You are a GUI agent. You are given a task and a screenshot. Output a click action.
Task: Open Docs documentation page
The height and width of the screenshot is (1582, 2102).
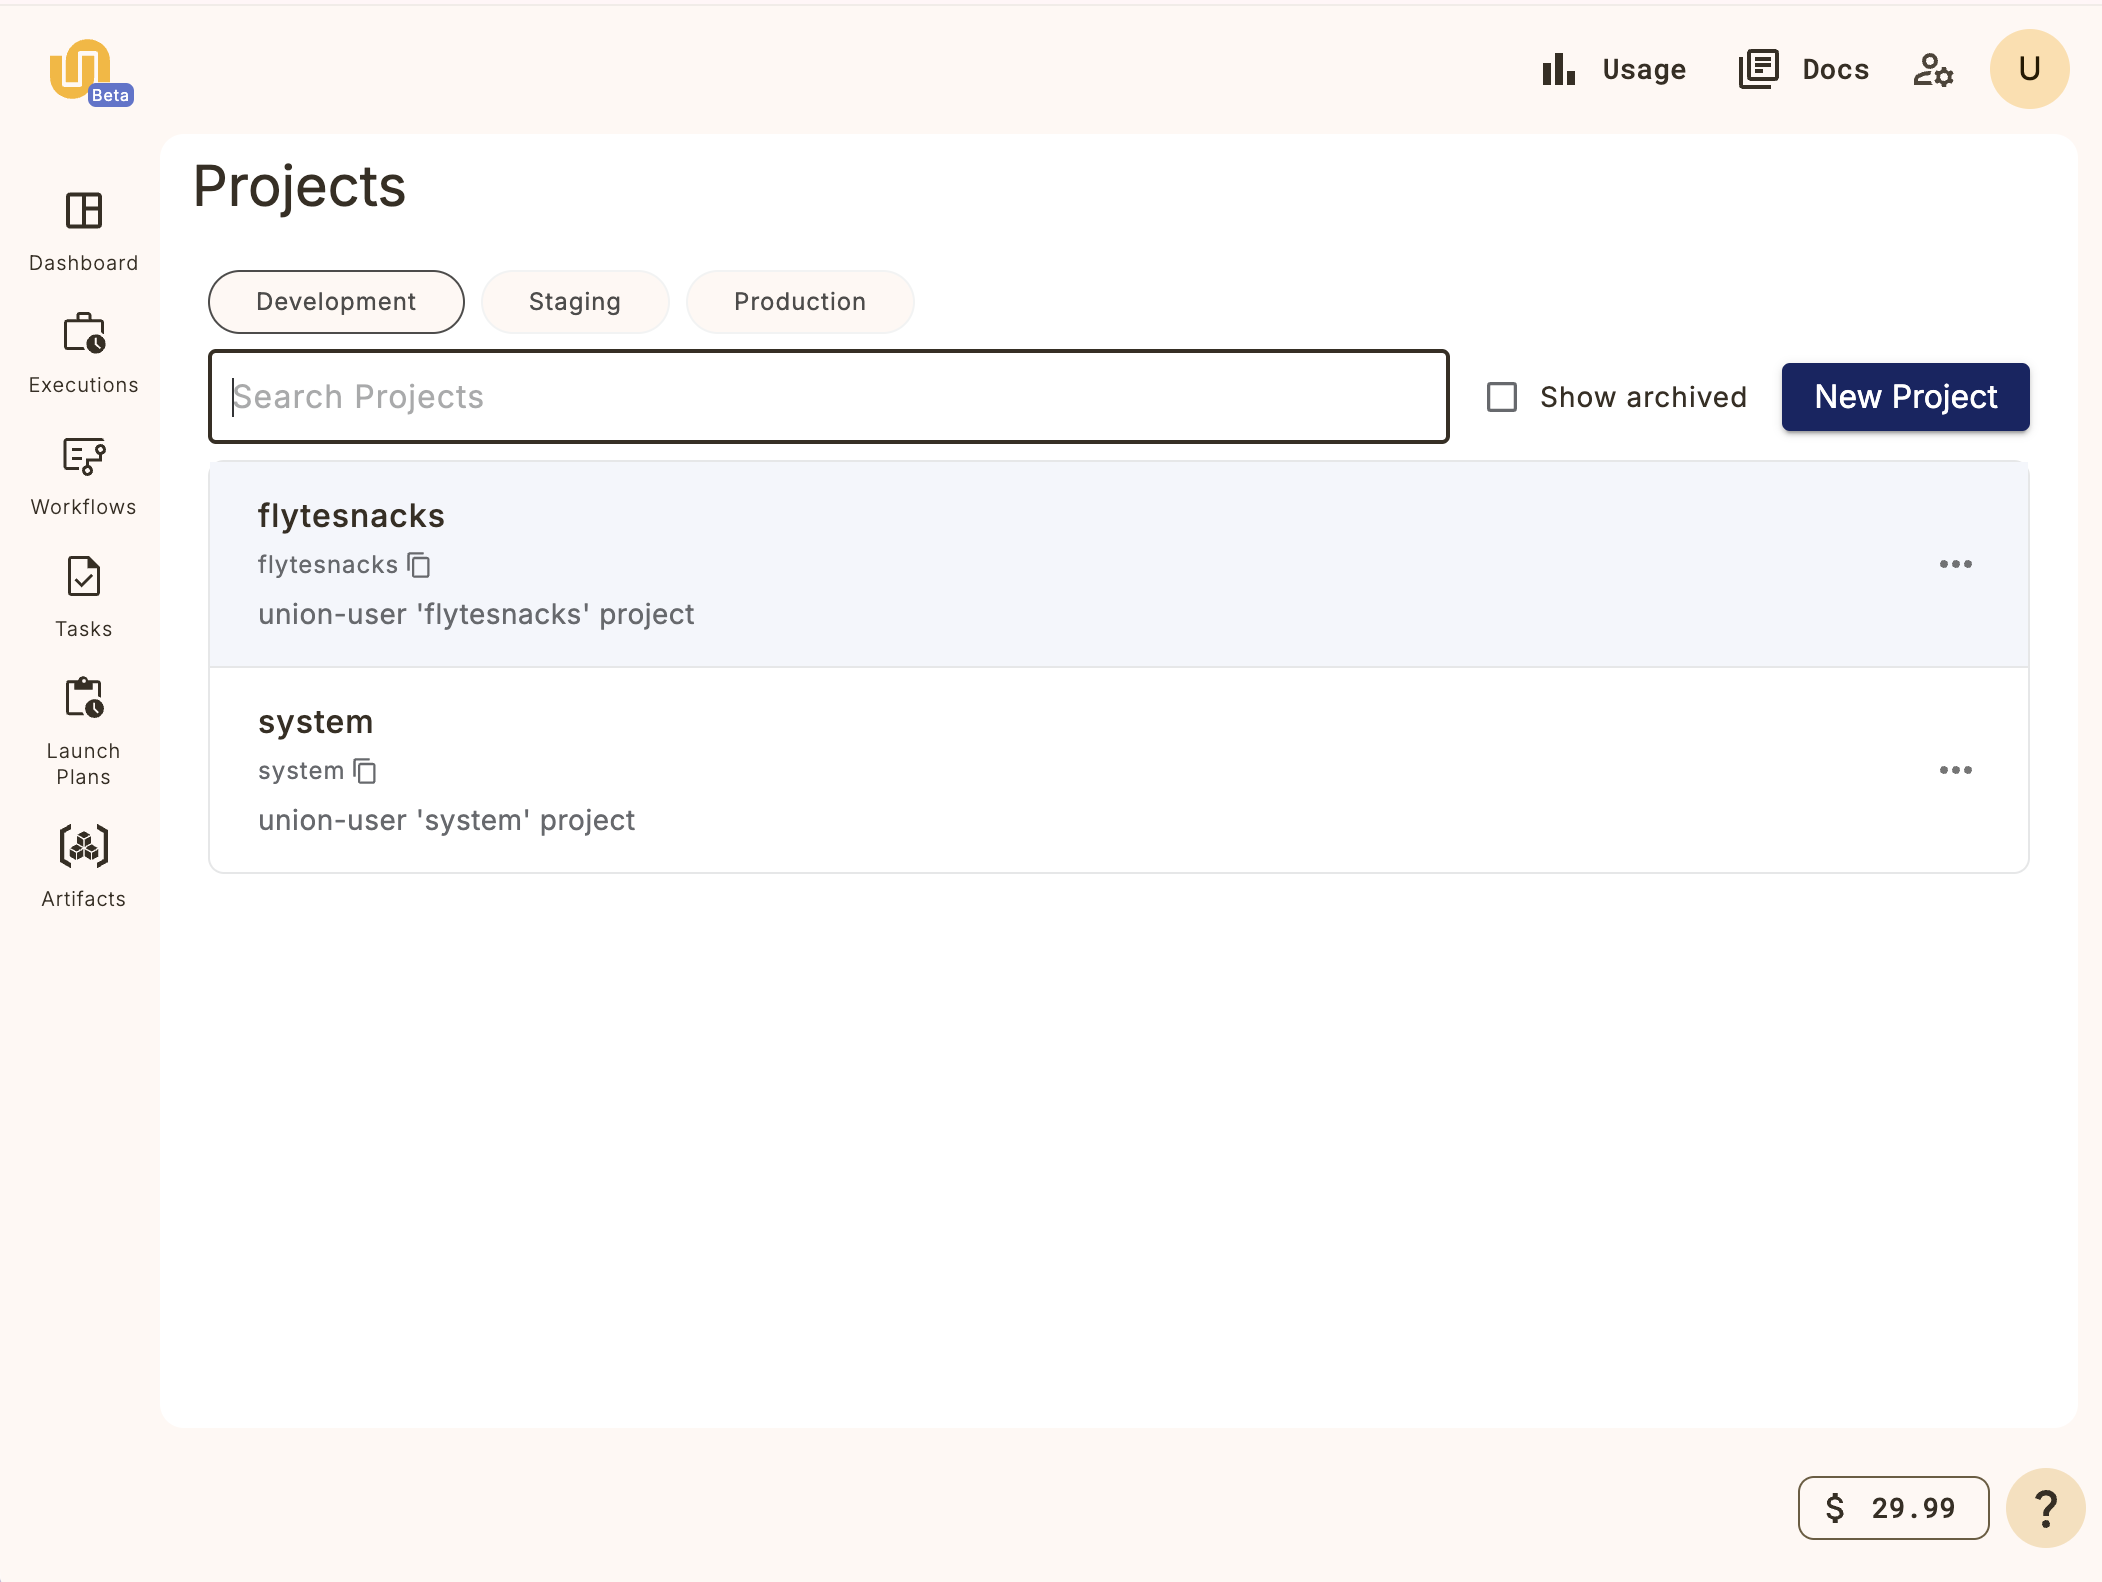1803,68
